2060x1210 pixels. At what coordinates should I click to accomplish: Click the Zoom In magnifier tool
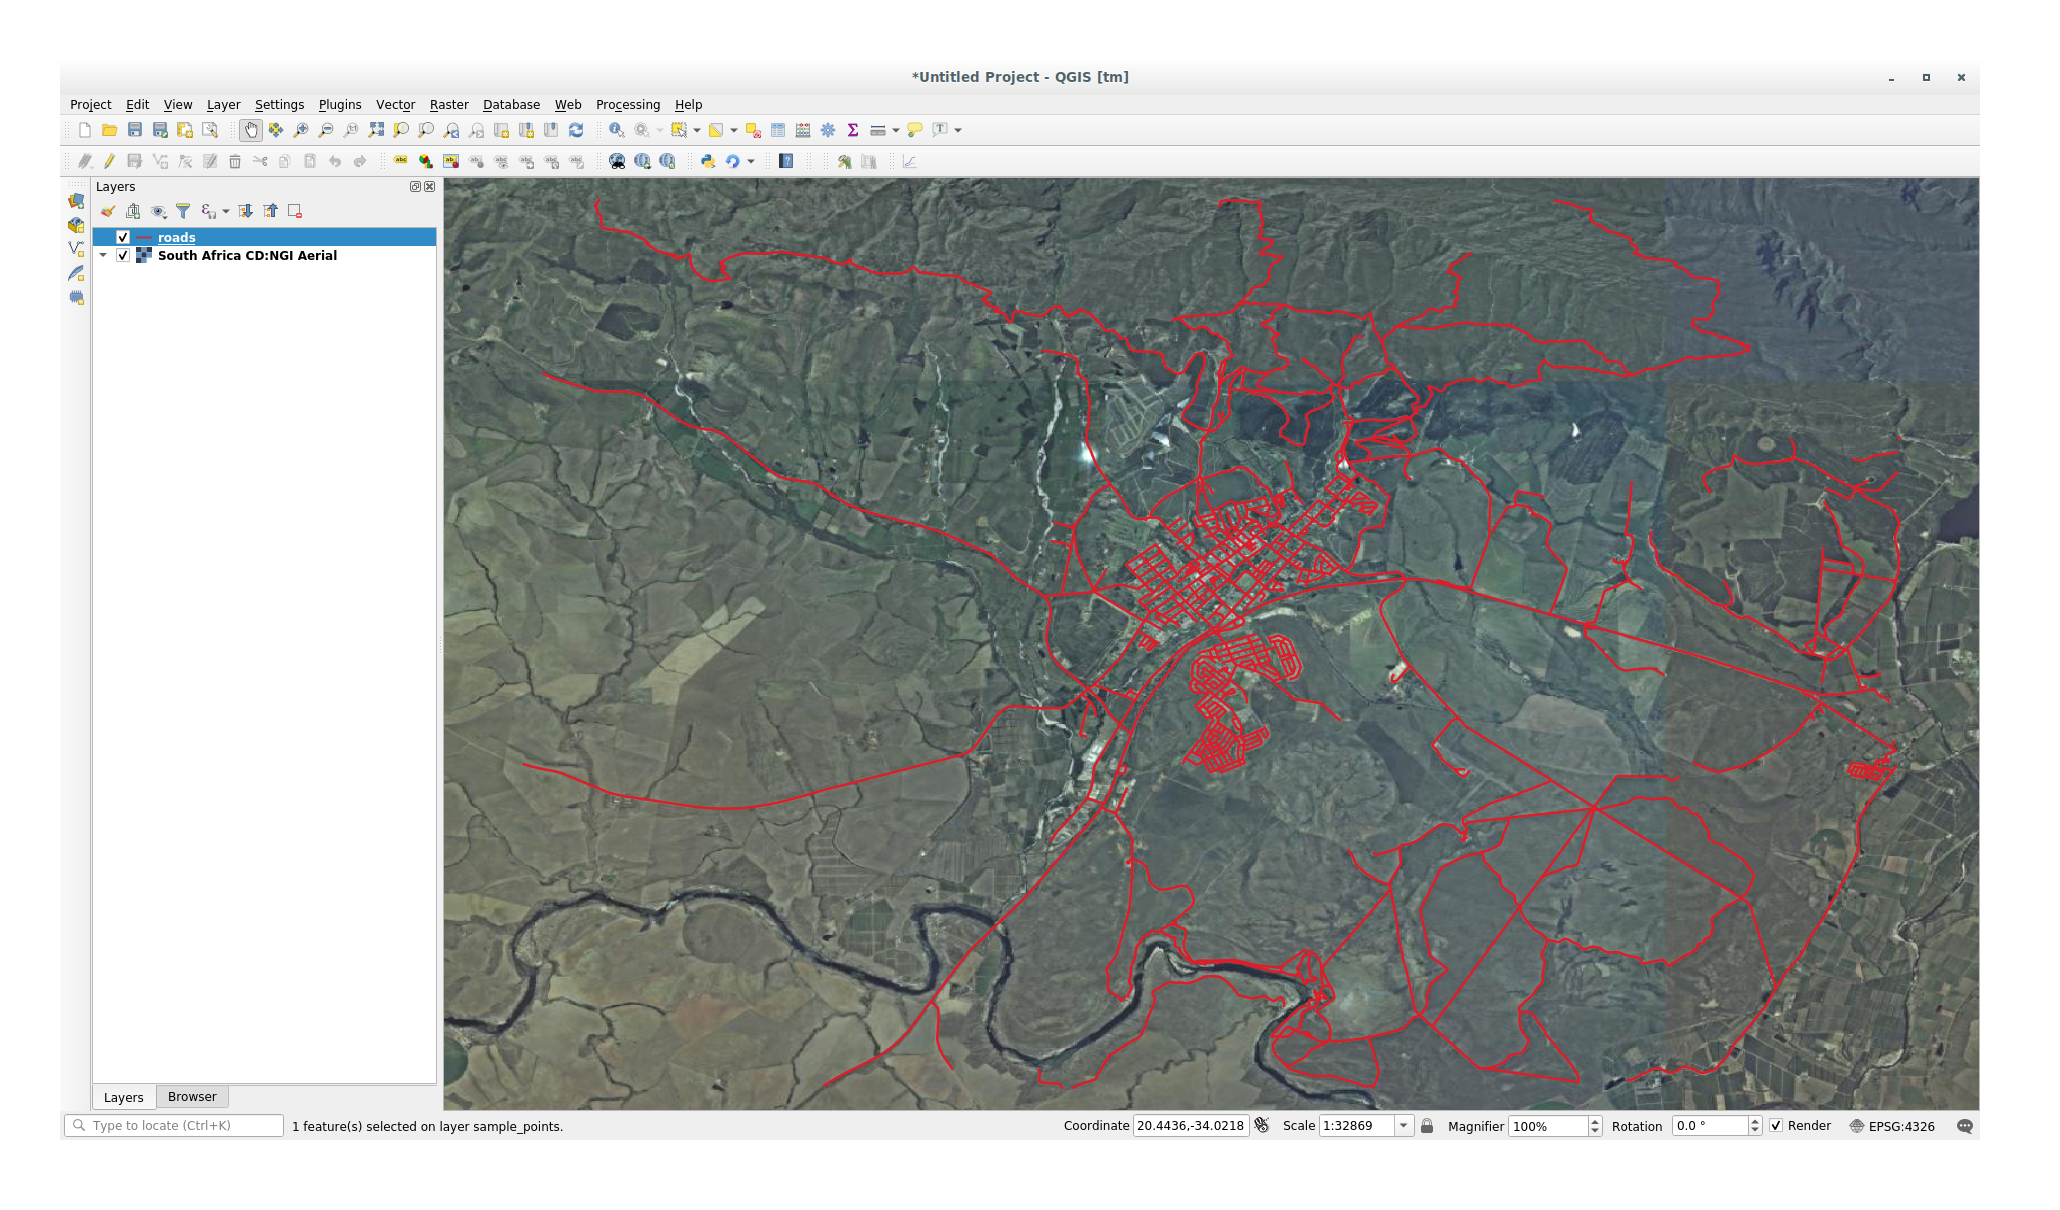point(301,130)
